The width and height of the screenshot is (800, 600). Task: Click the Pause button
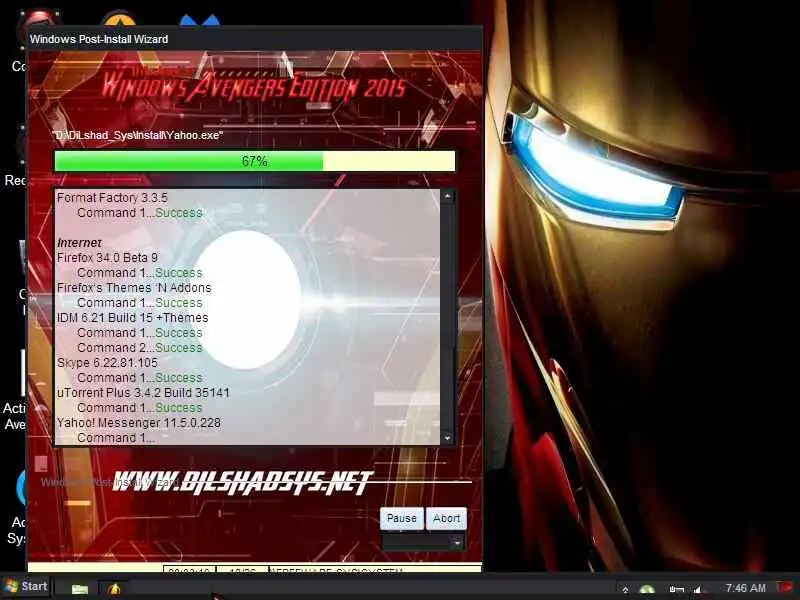(402, 518)
